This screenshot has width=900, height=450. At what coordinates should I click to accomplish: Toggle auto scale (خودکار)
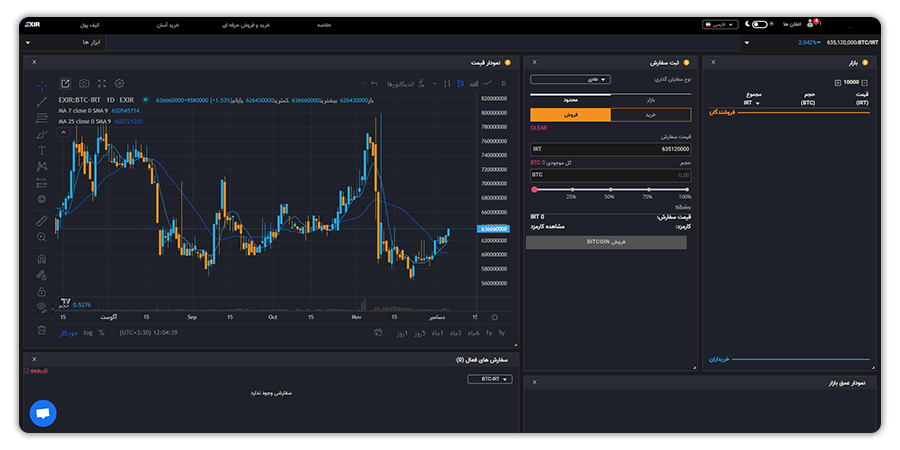click(x=69, y=333)
